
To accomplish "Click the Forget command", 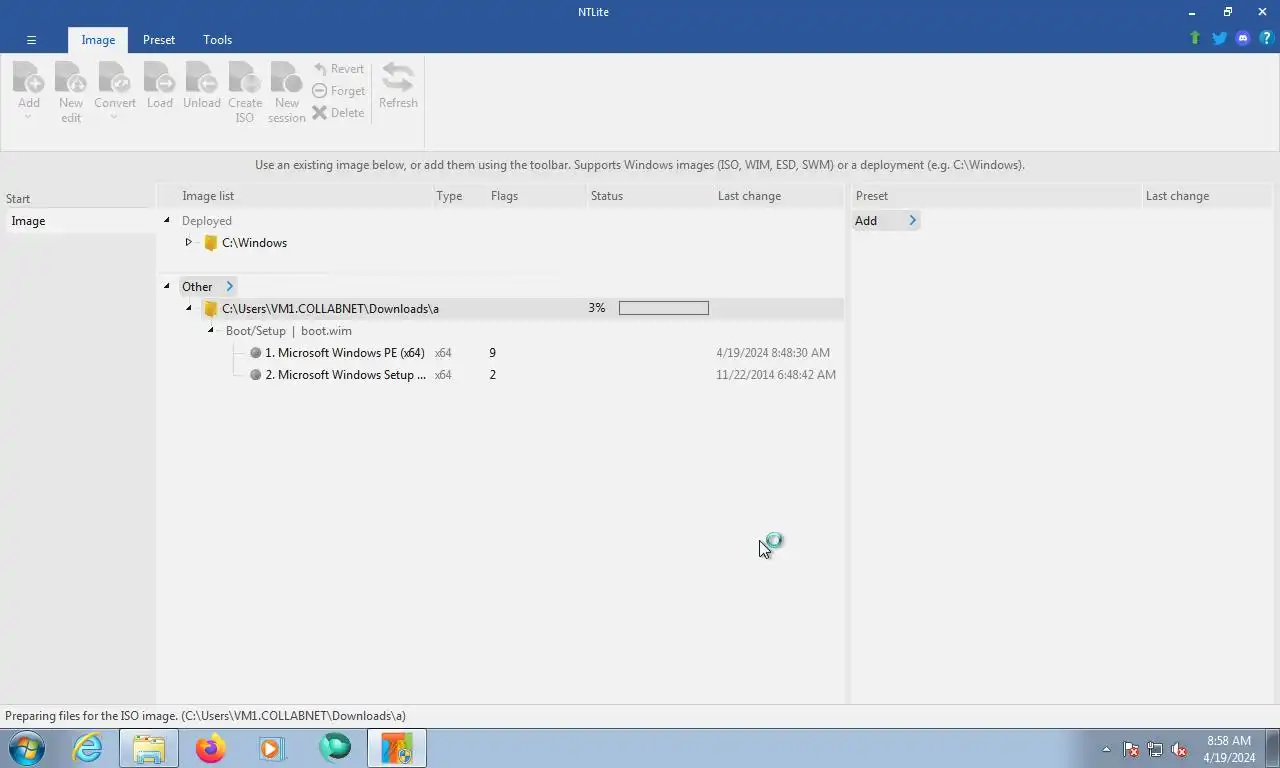I will (x=339, y=91).
